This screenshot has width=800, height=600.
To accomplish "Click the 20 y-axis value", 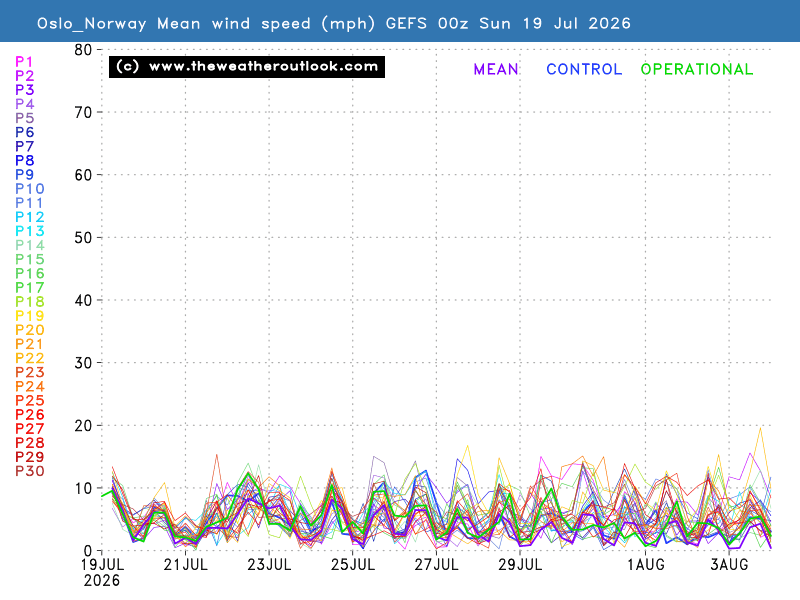I will pos(83,426).
